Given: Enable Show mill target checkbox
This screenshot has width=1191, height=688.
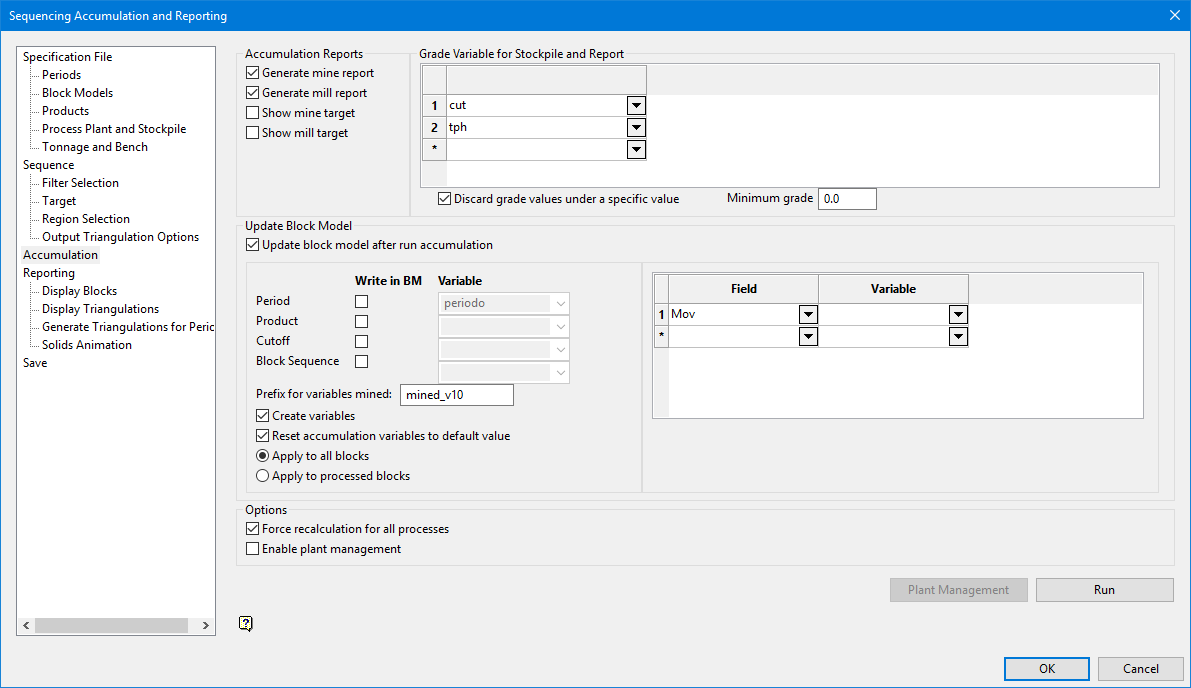Looking at the screenshot, I should 252,133.
